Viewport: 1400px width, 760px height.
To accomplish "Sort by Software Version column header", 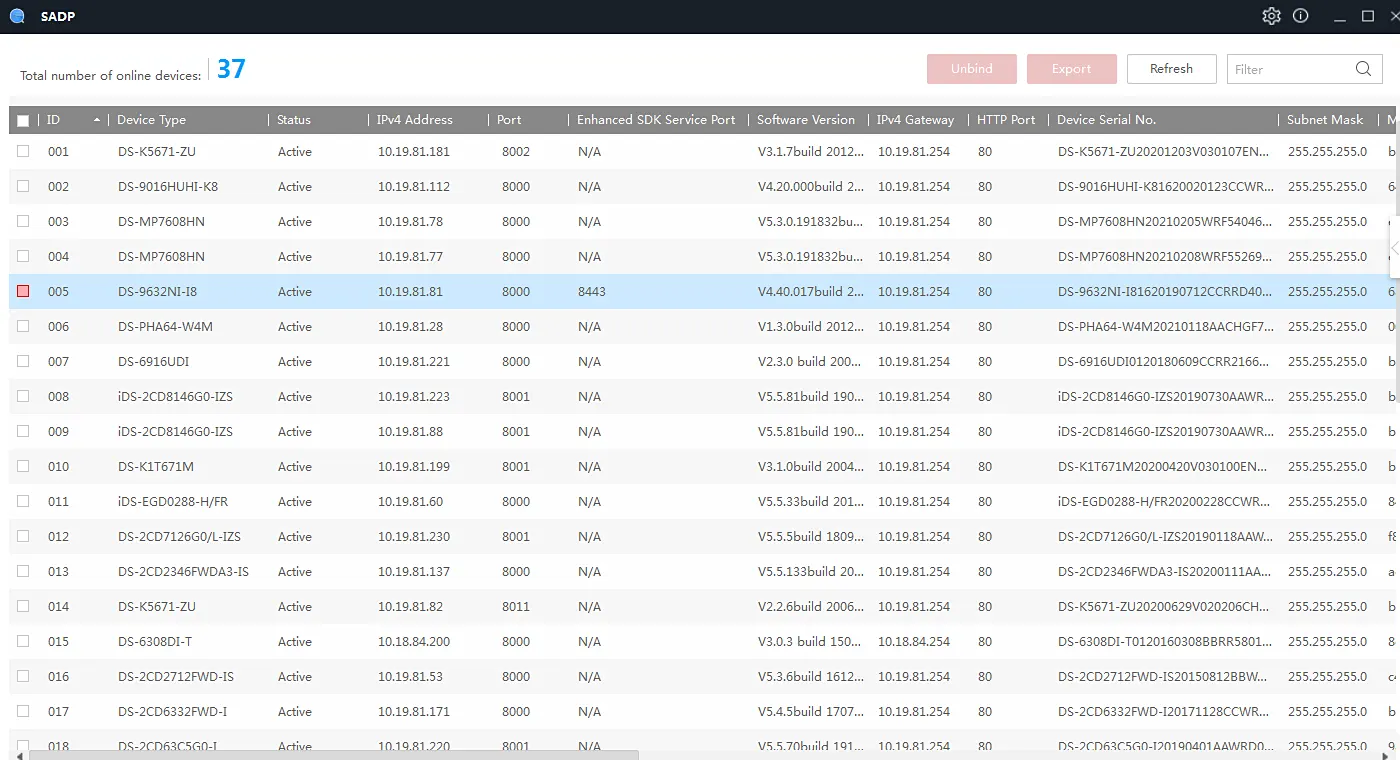I will [x=806, y=120].
